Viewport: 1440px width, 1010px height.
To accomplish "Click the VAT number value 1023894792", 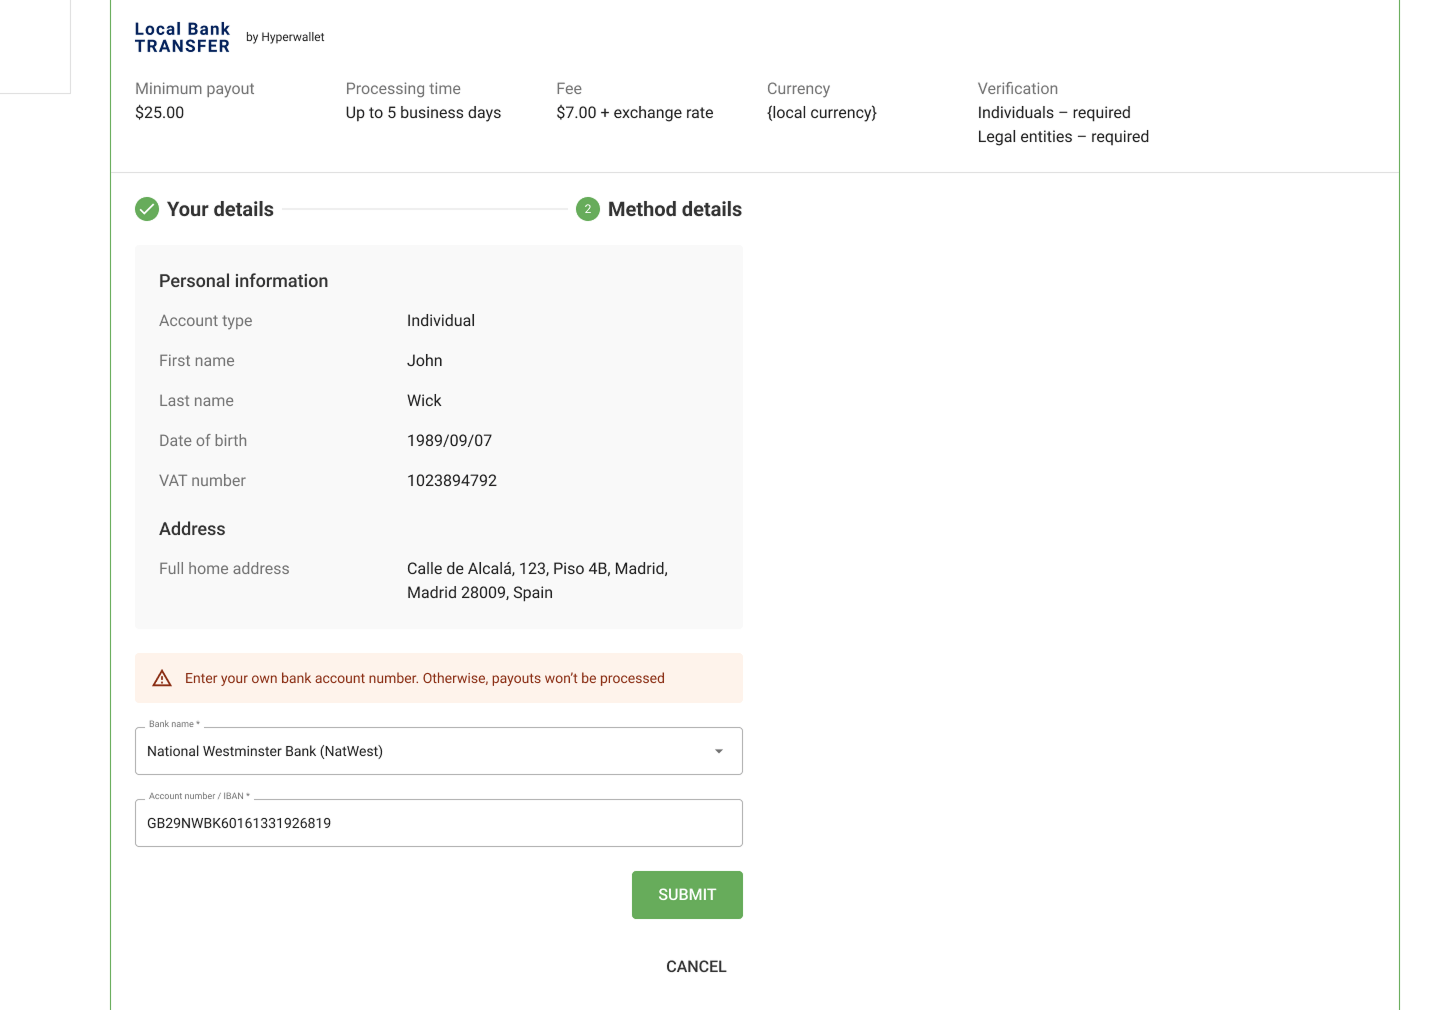I will click(x=452, y=480).
